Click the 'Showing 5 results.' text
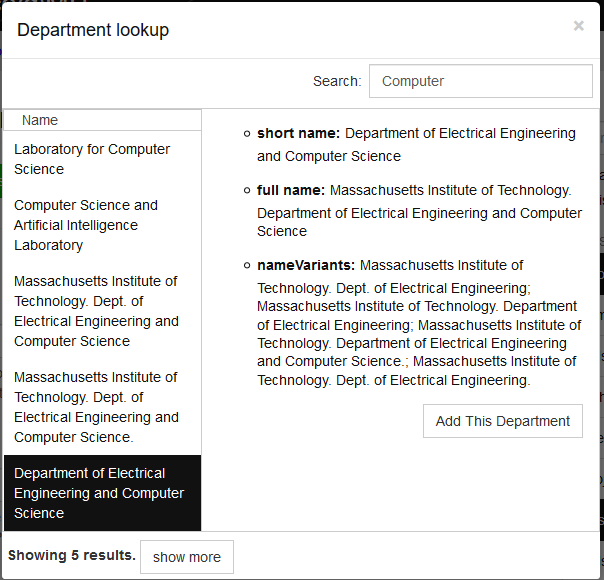Screen dimensions: 604x580 [72, 555]
